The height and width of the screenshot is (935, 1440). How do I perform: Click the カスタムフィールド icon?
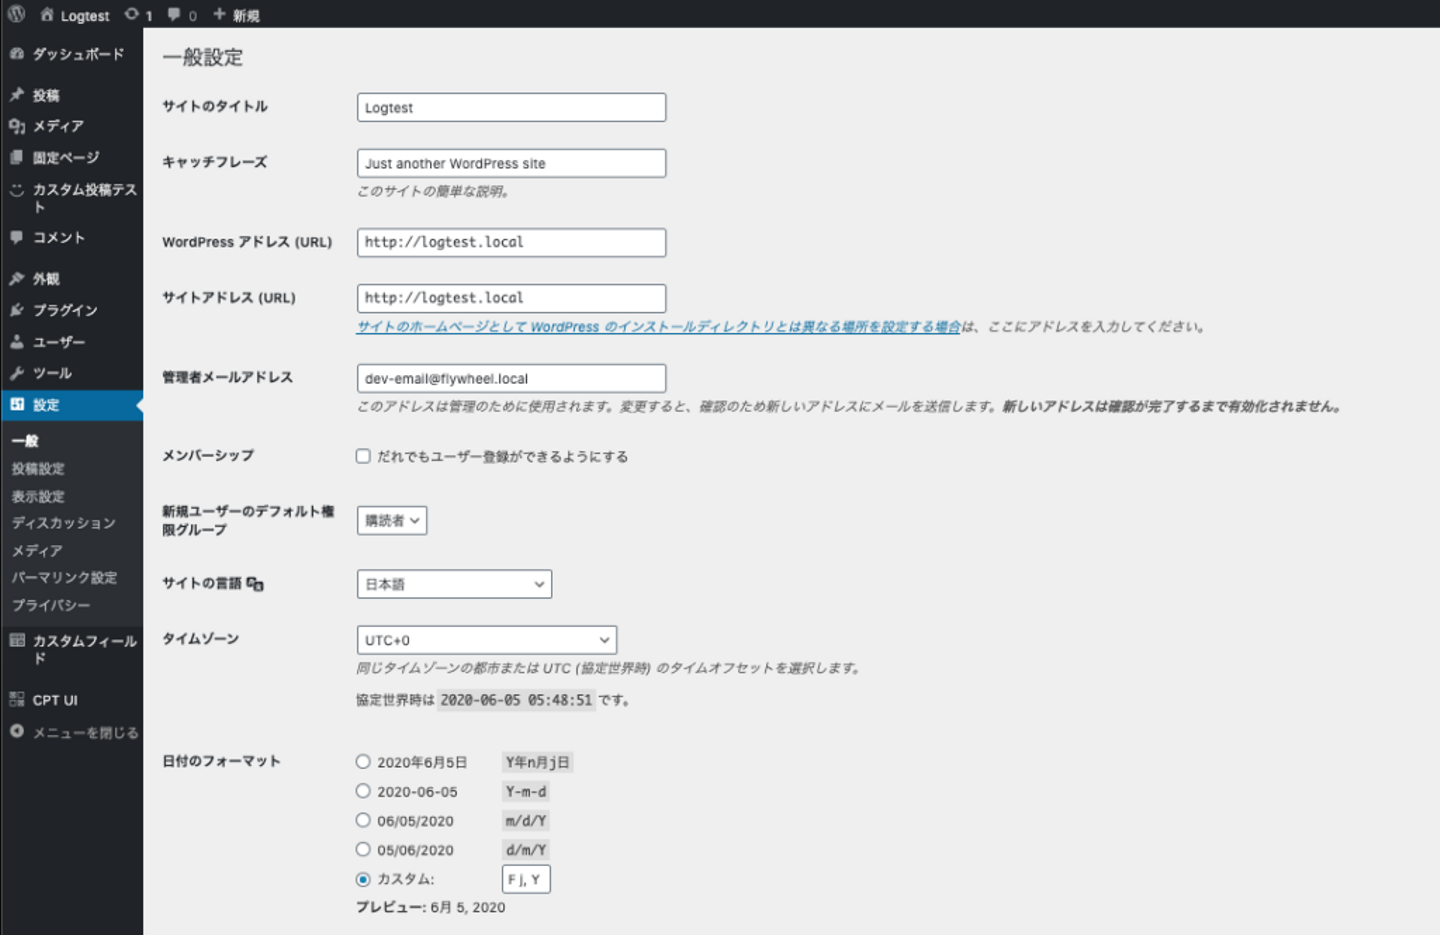click(x=17, y=640)
